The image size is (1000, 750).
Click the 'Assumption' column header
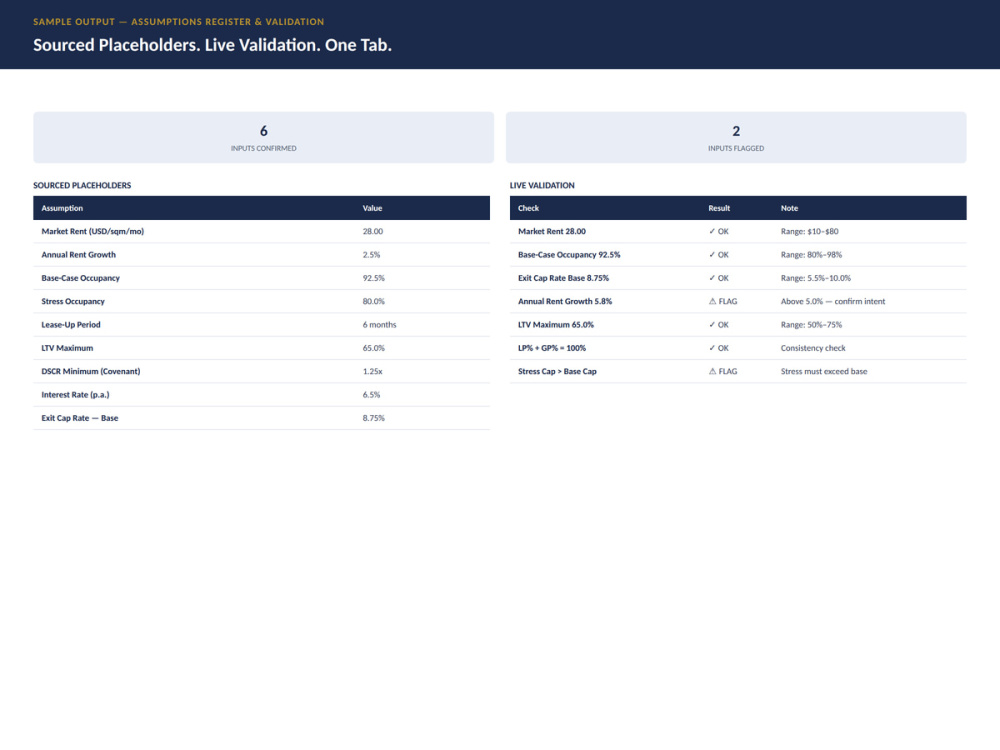(62, 209)
